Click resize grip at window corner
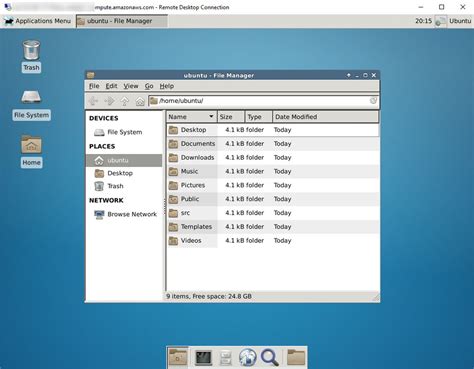 coord(376,297)
